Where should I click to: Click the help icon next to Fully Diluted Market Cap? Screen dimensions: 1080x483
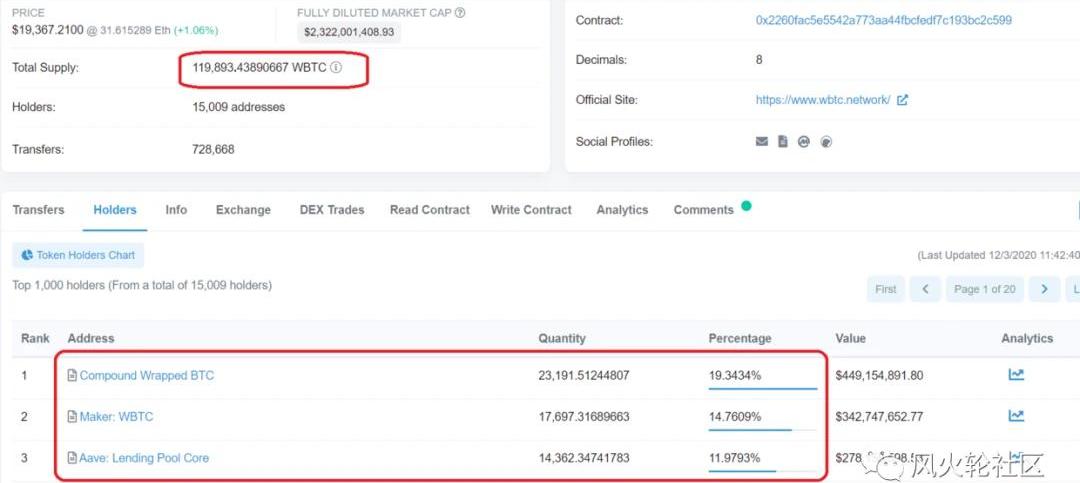[460, 12]
